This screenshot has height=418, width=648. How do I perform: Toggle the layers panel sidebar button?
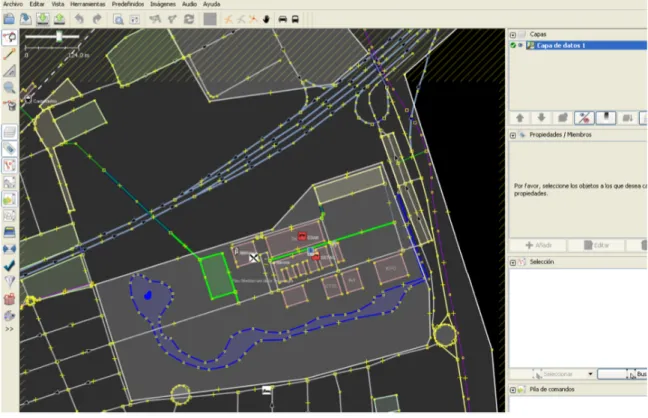click(10, 132)
